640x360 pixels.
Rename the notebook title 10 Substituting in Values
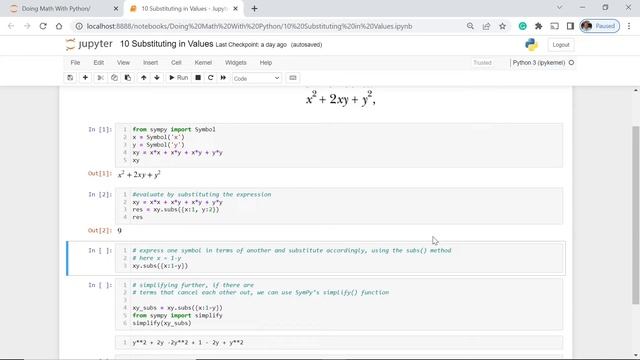point(167,44)
